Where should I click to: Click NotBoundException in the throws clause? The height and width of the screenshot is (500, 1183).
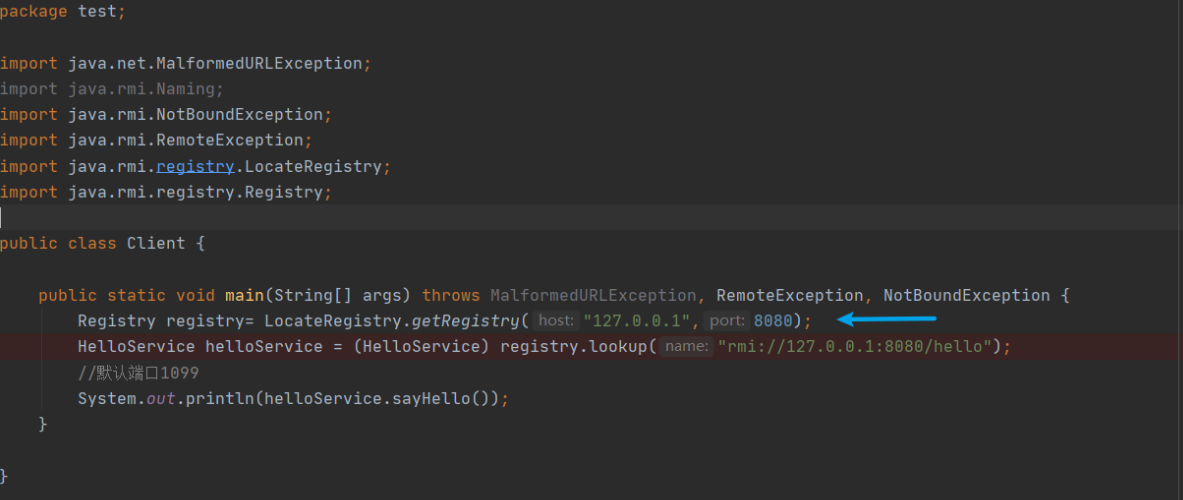(x=966, y=295)
